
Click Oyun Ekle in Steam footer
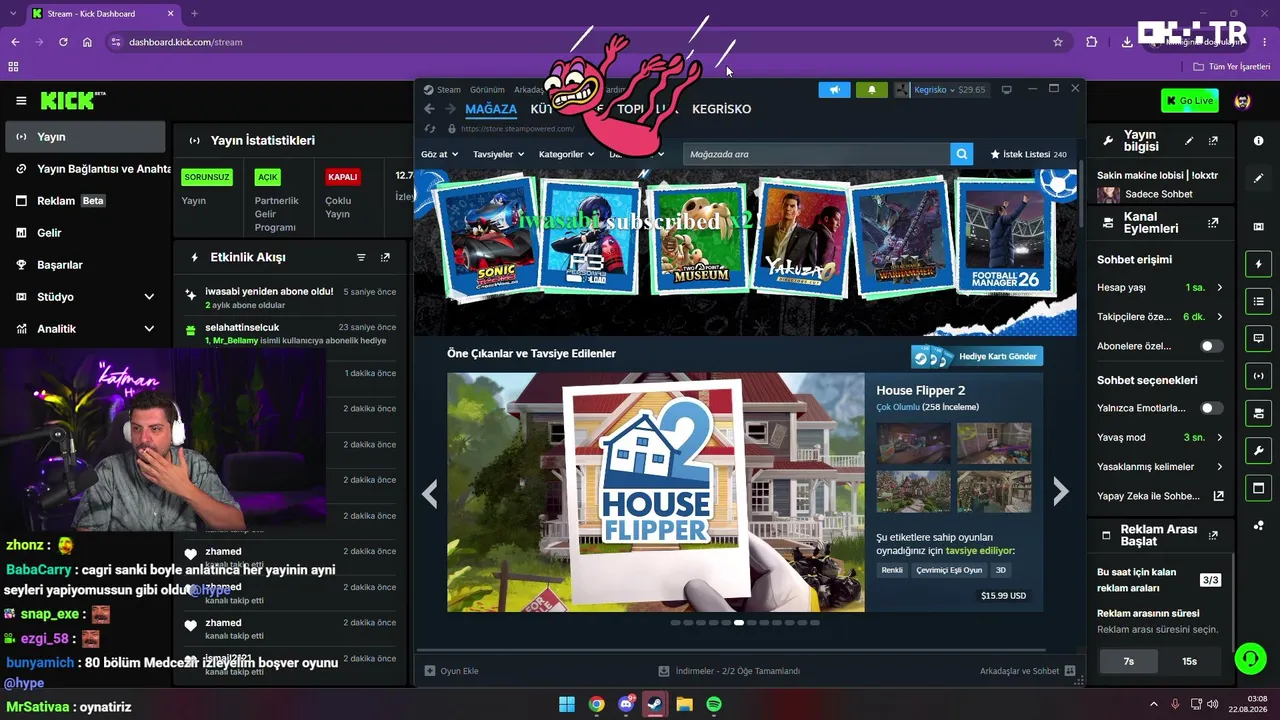[451, 671]
